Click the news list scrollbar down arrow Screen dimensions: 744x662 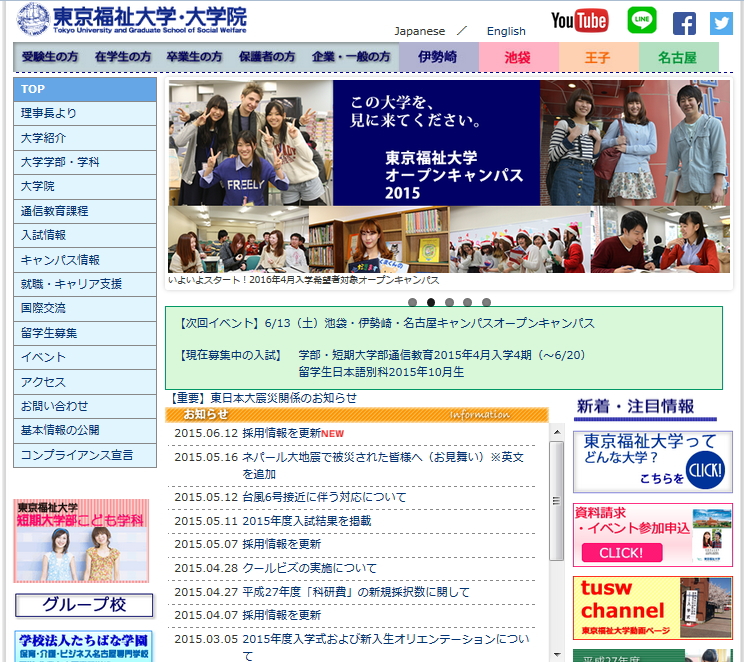[x=557, y=654]
